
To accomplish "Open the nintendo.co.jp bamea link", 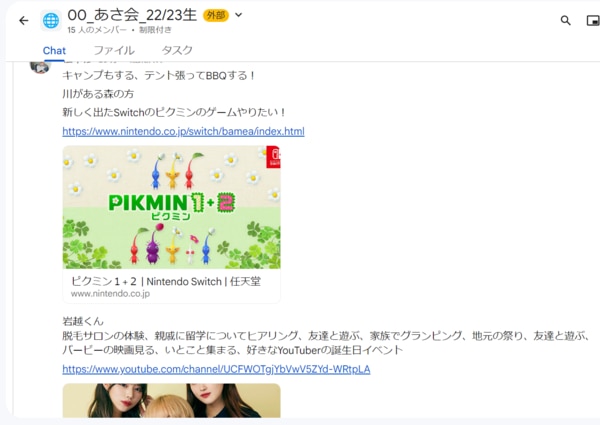I will point(183,131).
